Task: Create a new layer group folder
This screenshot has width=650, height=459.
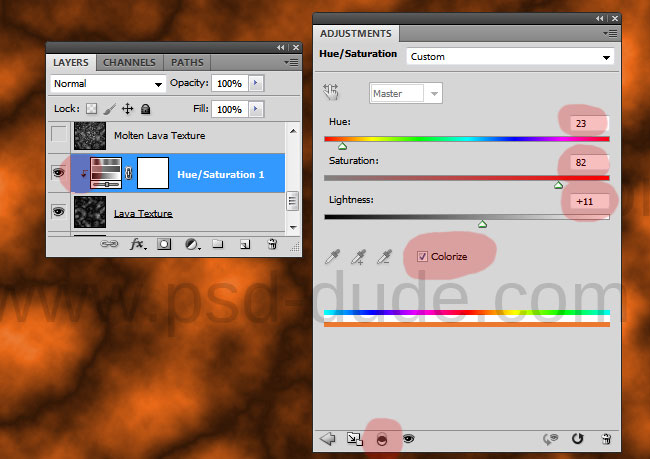Action: click(218, 244)
